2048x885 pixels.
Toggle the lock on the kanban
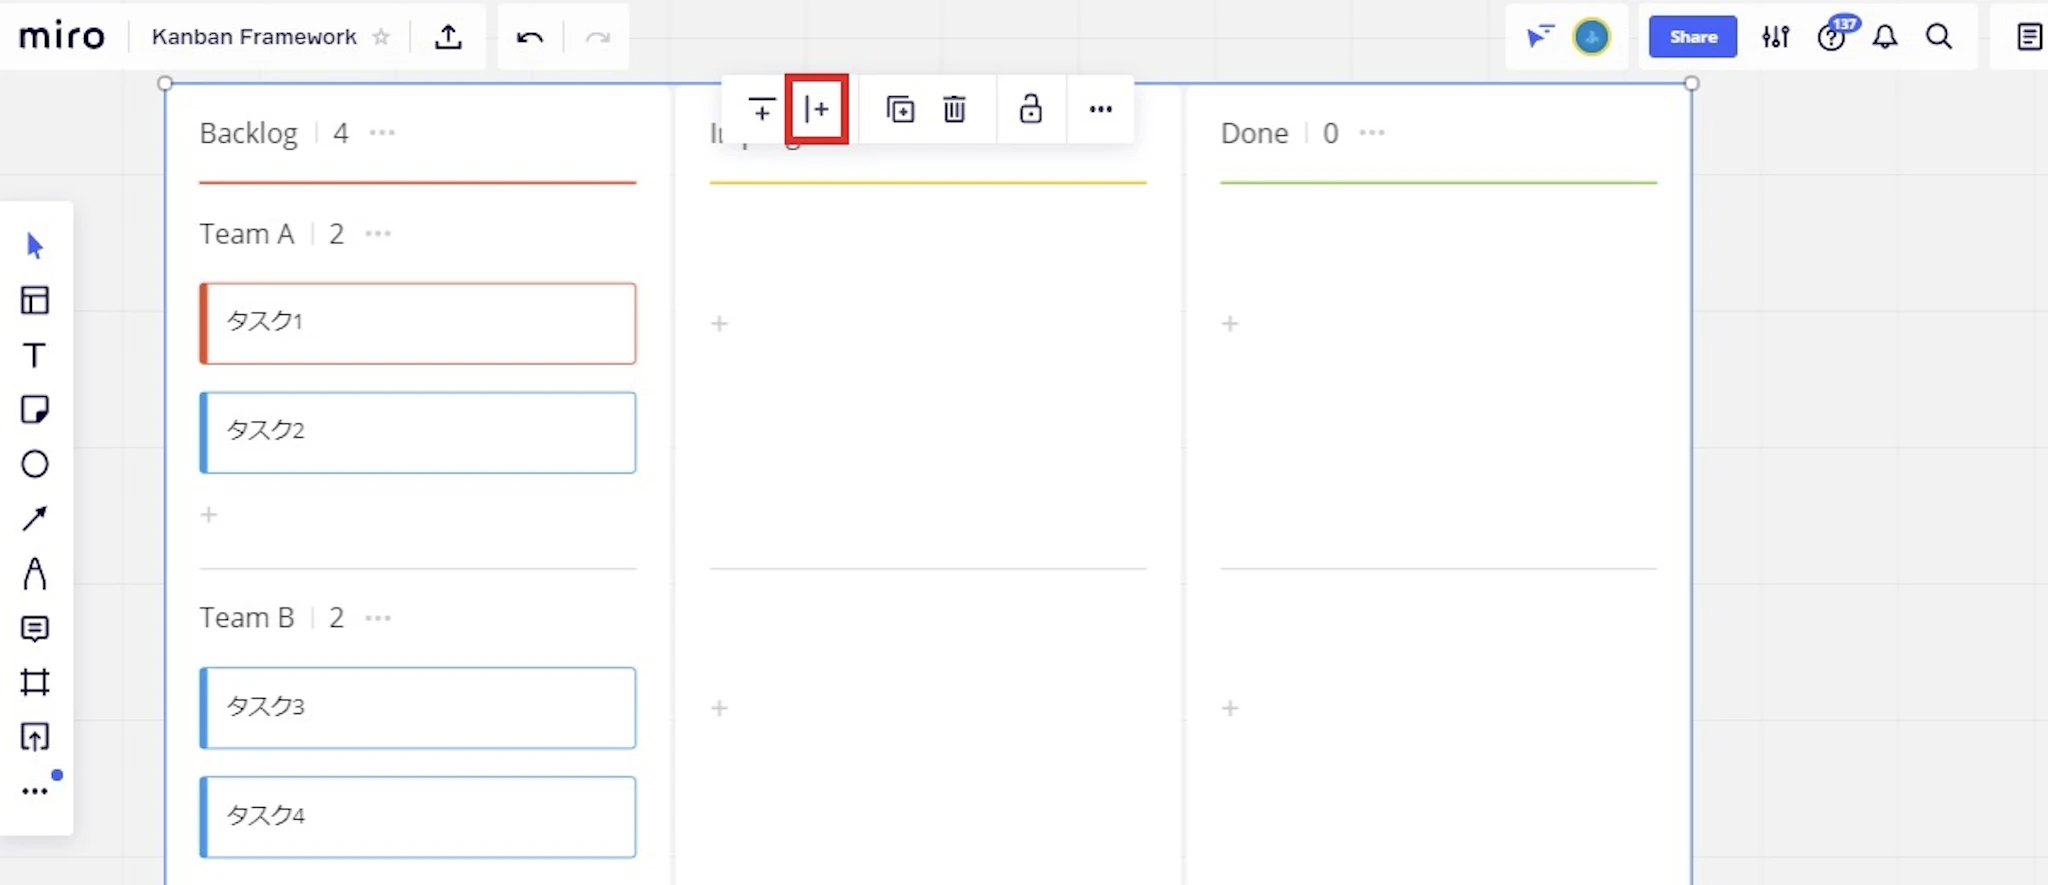[1030, 109]
